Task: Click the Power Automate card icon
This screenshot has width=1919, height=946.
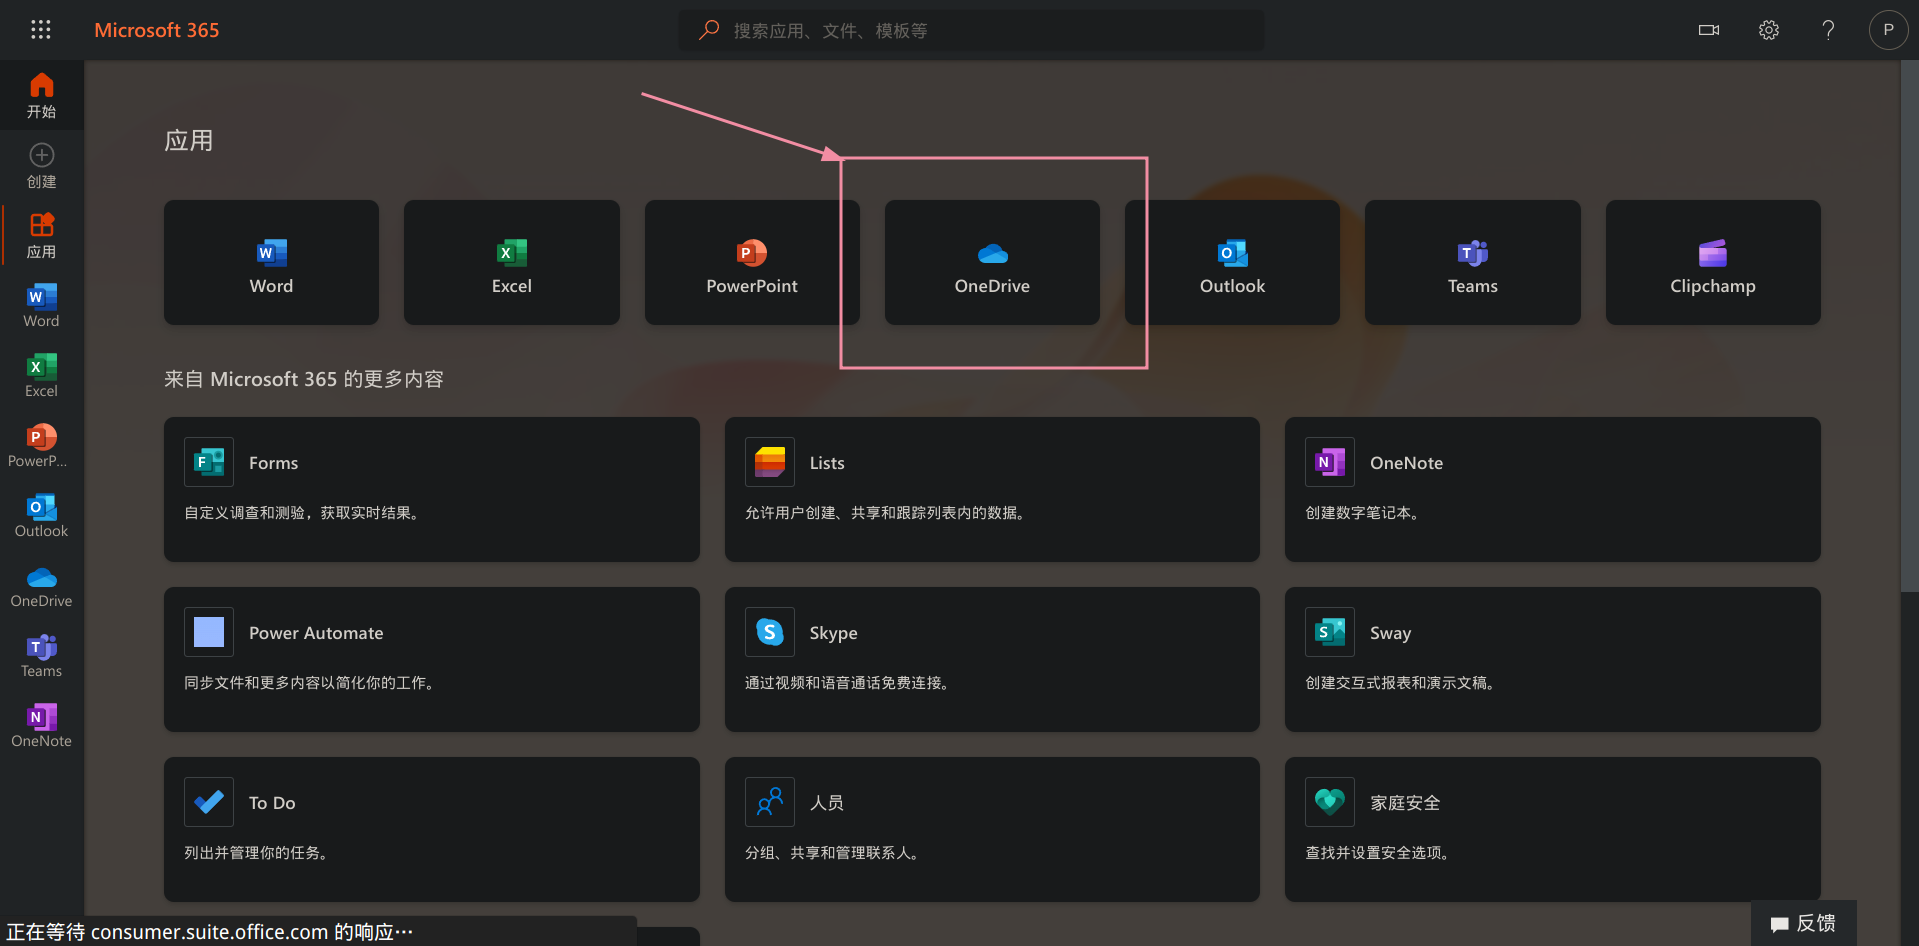Action: coord(209,632)
